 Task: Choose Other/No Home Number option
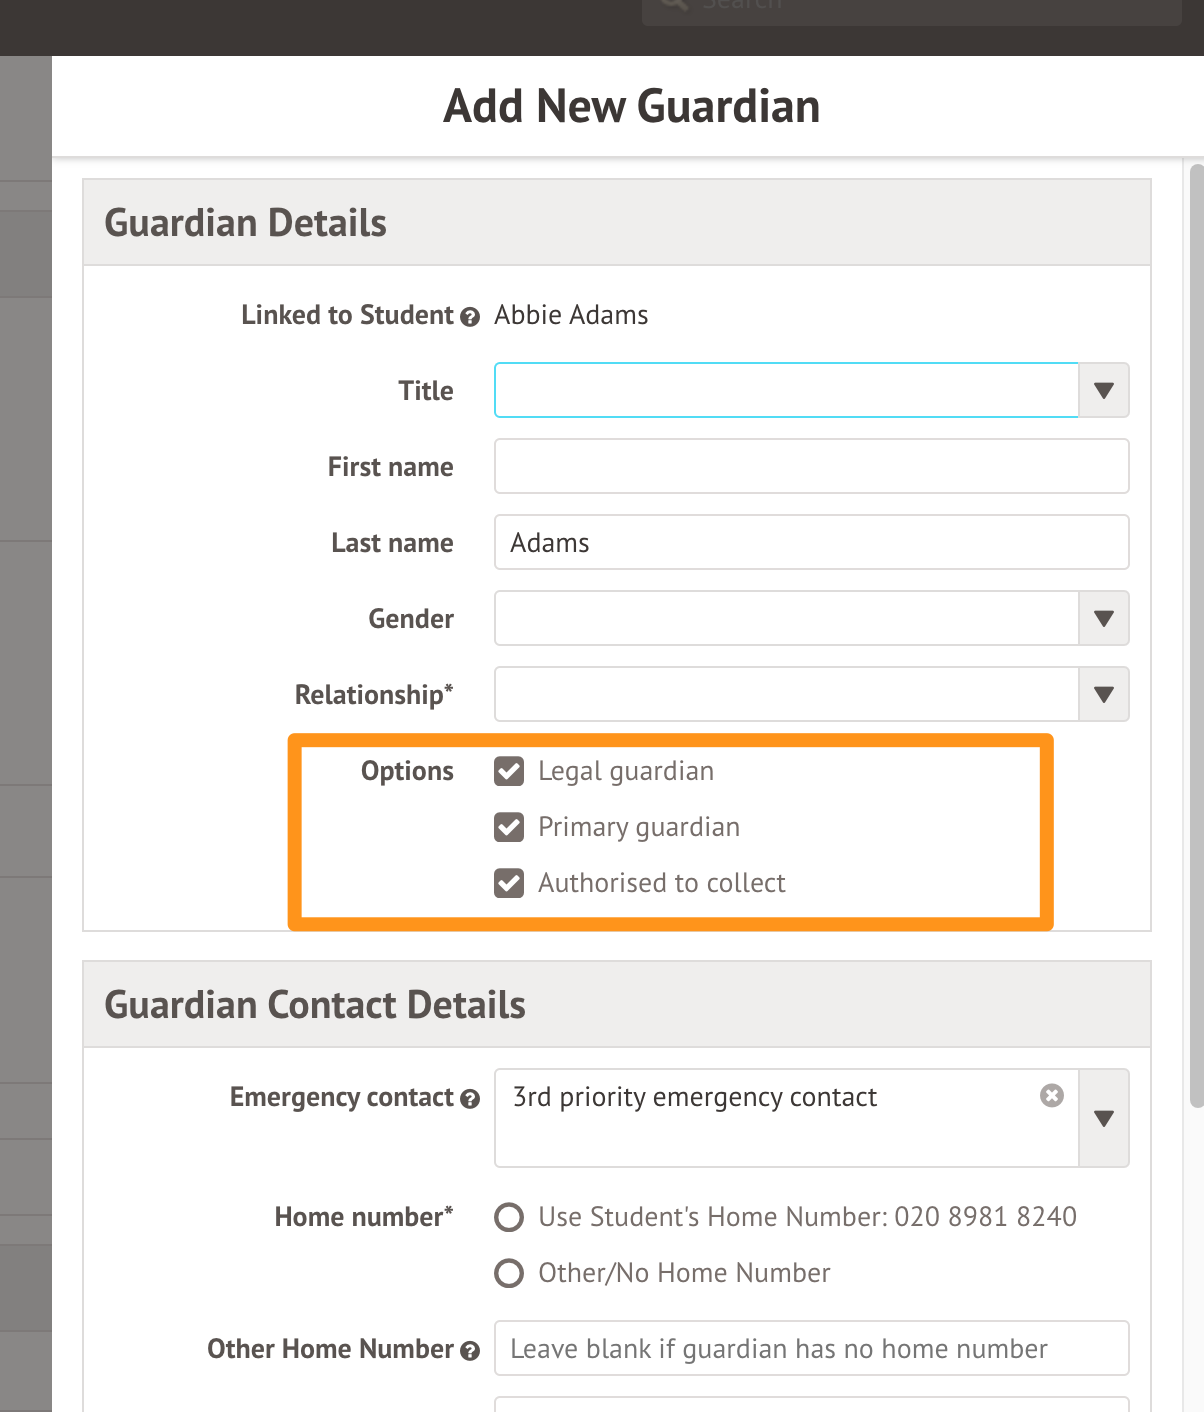tap(509, 1273)
